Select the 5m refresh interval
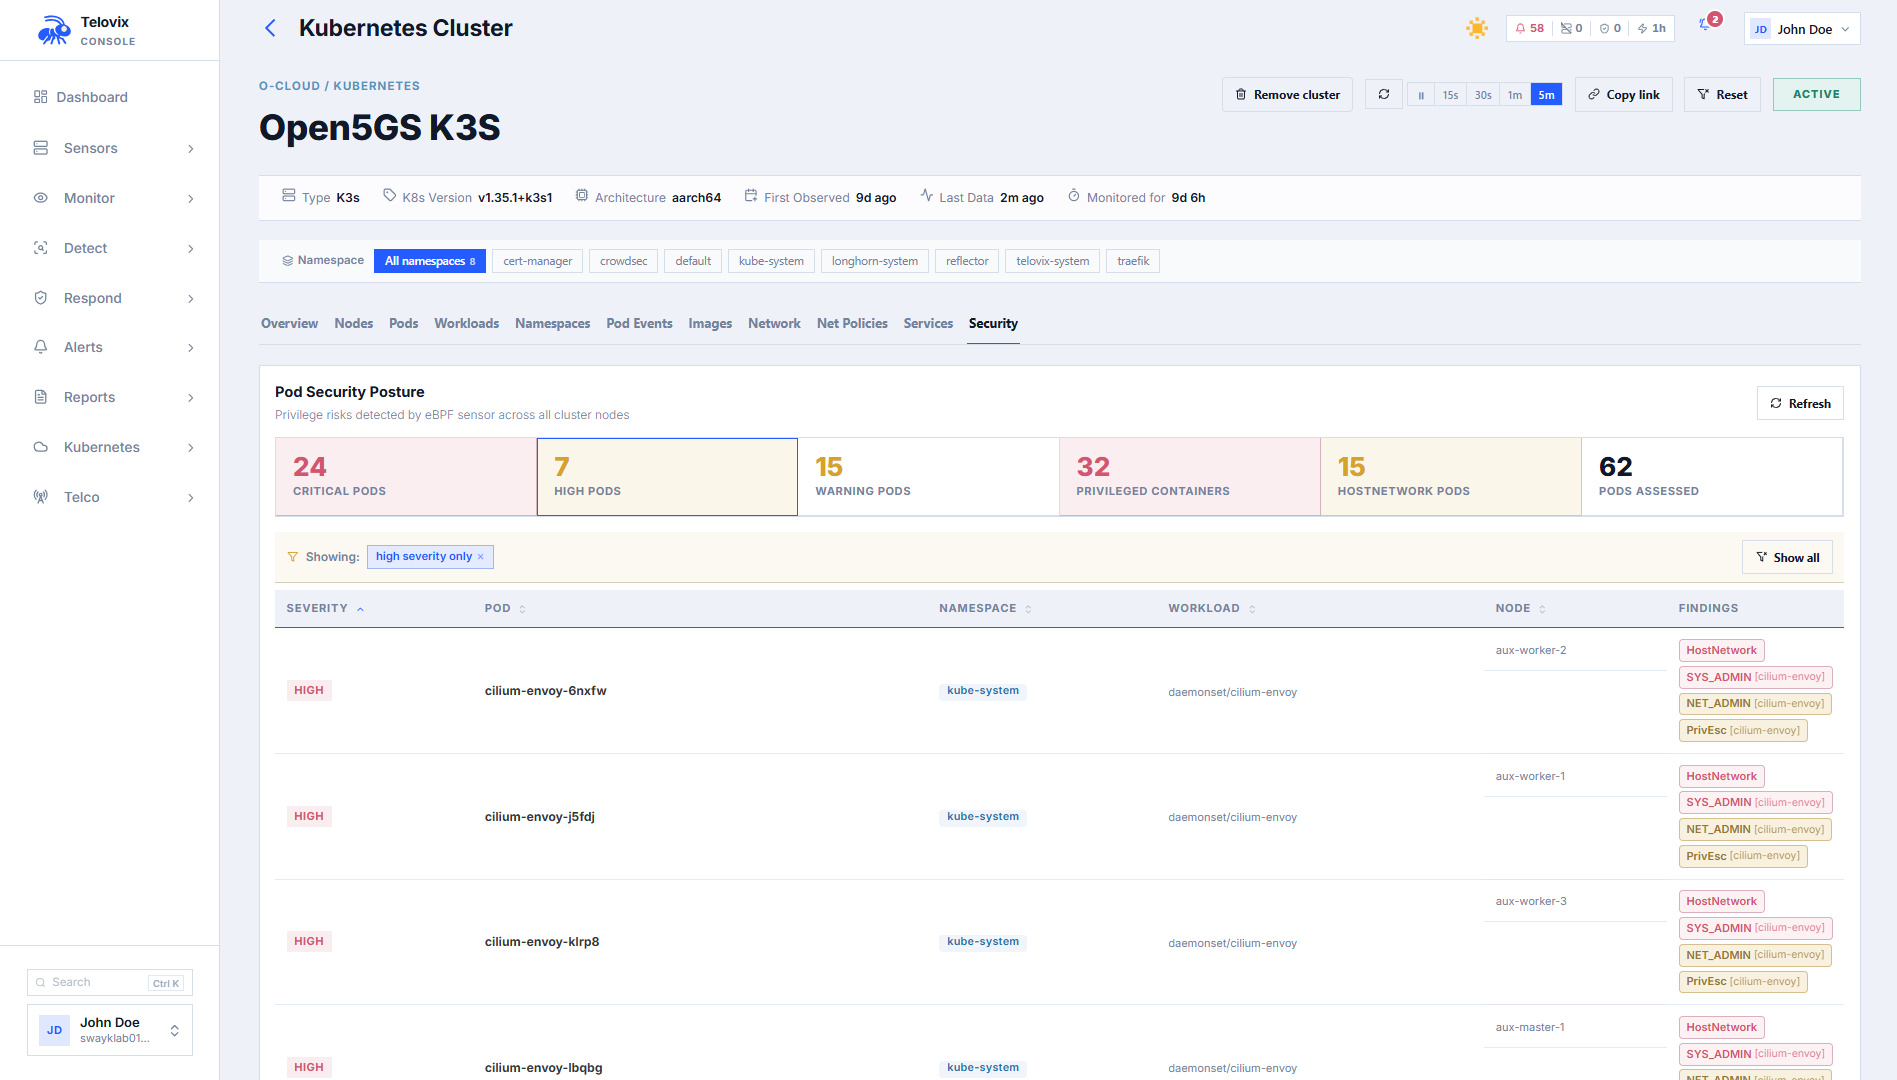Viewport: 1897px width, 1080px height. (x=1546, y=95)
